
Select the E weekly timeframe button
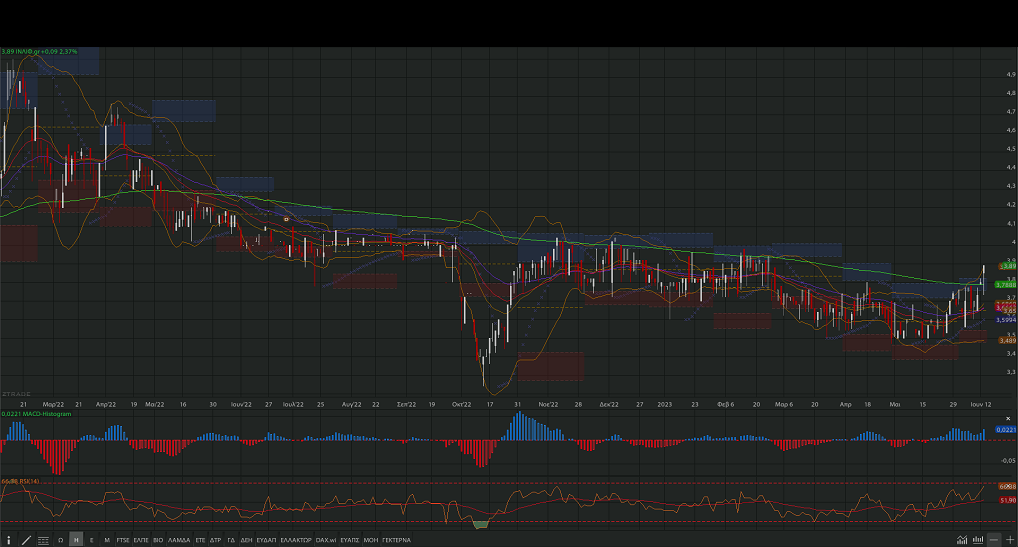tap(92, 540)
